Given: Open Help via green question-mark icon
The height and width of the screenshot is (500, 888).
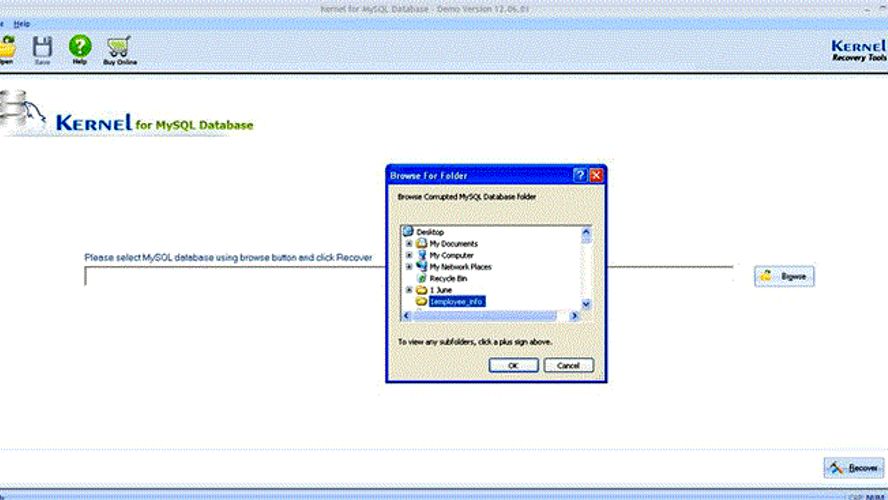Looking at the screenshot, I should point(80,49).
